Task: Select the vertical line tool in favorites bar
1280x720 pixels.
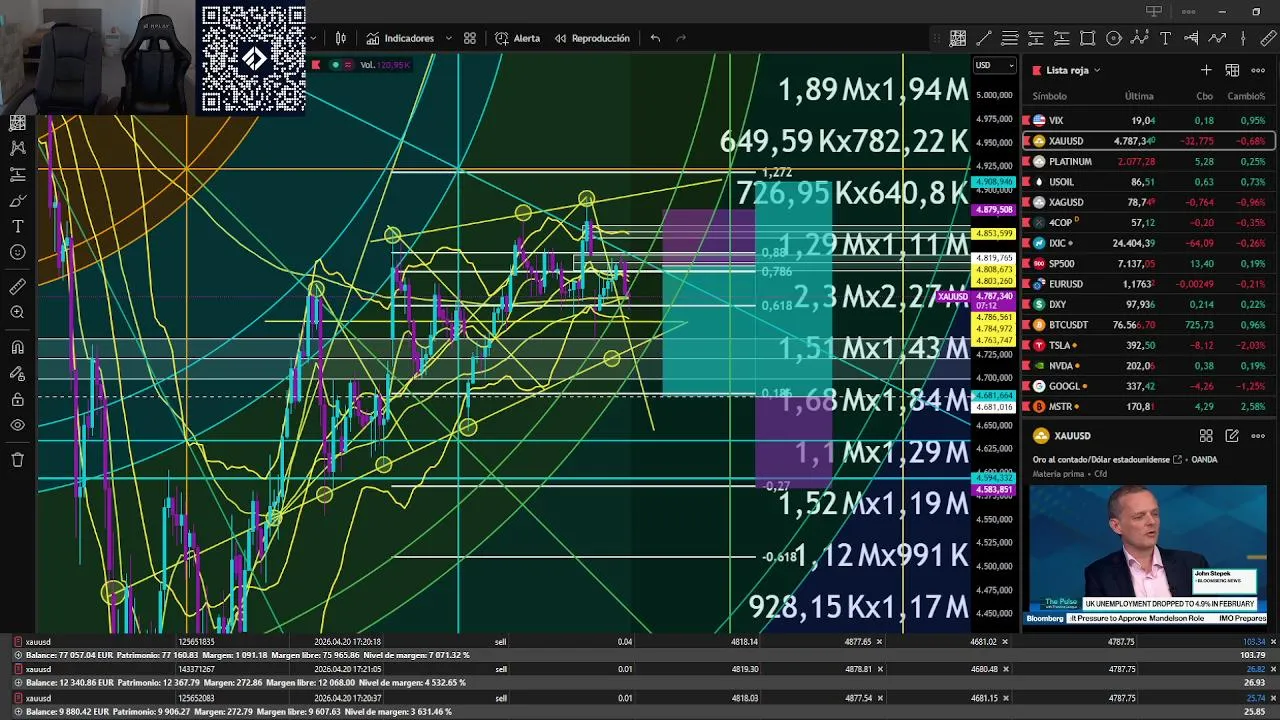Action: point(1243,38)
